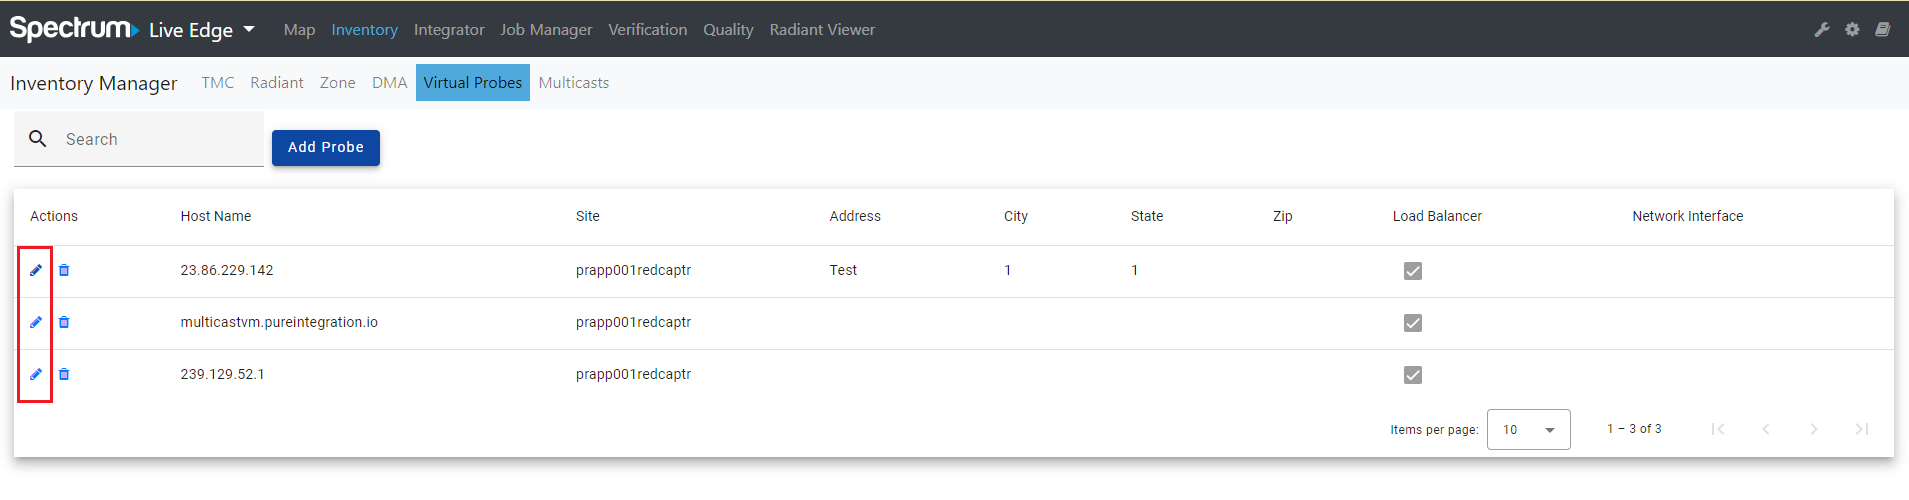Open the Map menu
Viewport: 1909px width, 500px height.
pos(299,30)
